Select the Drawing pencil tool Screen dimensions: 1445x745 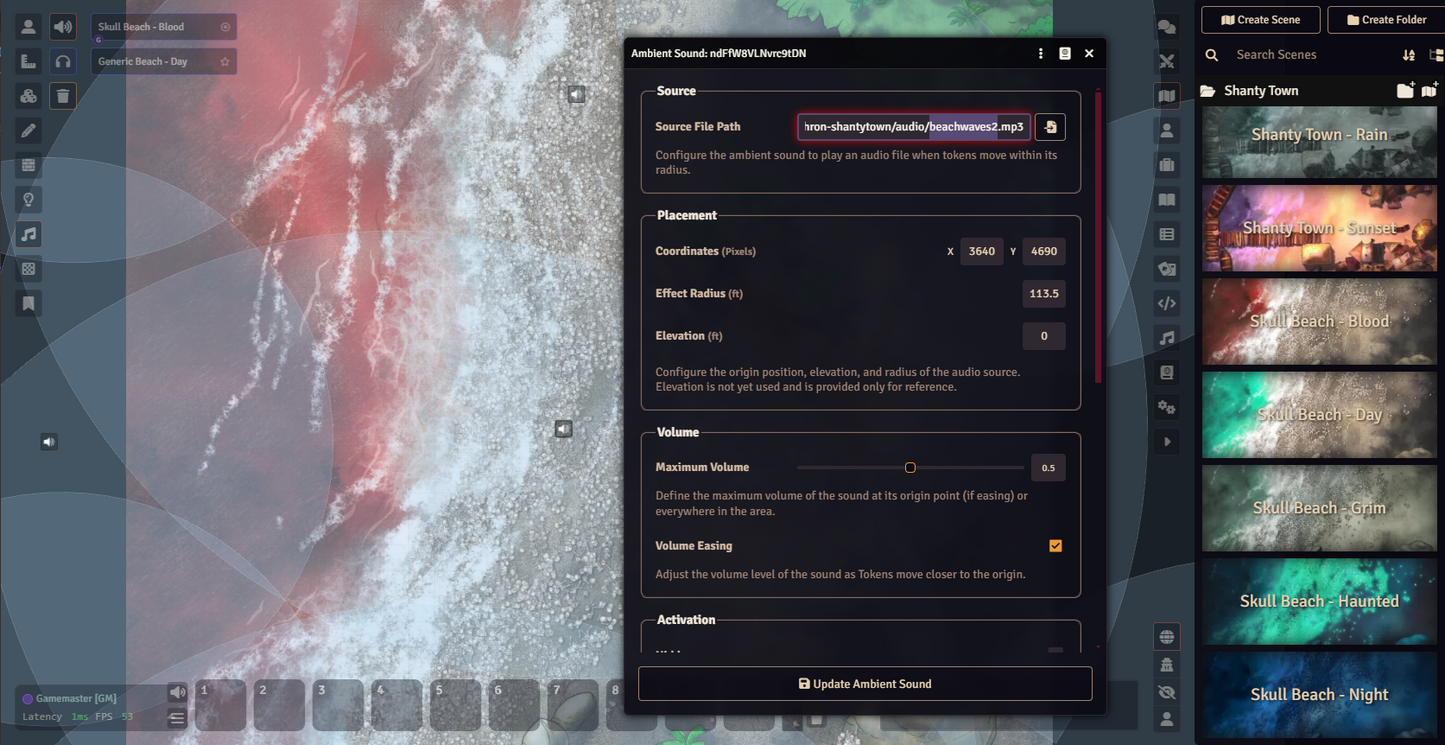[x=29, y=131]
